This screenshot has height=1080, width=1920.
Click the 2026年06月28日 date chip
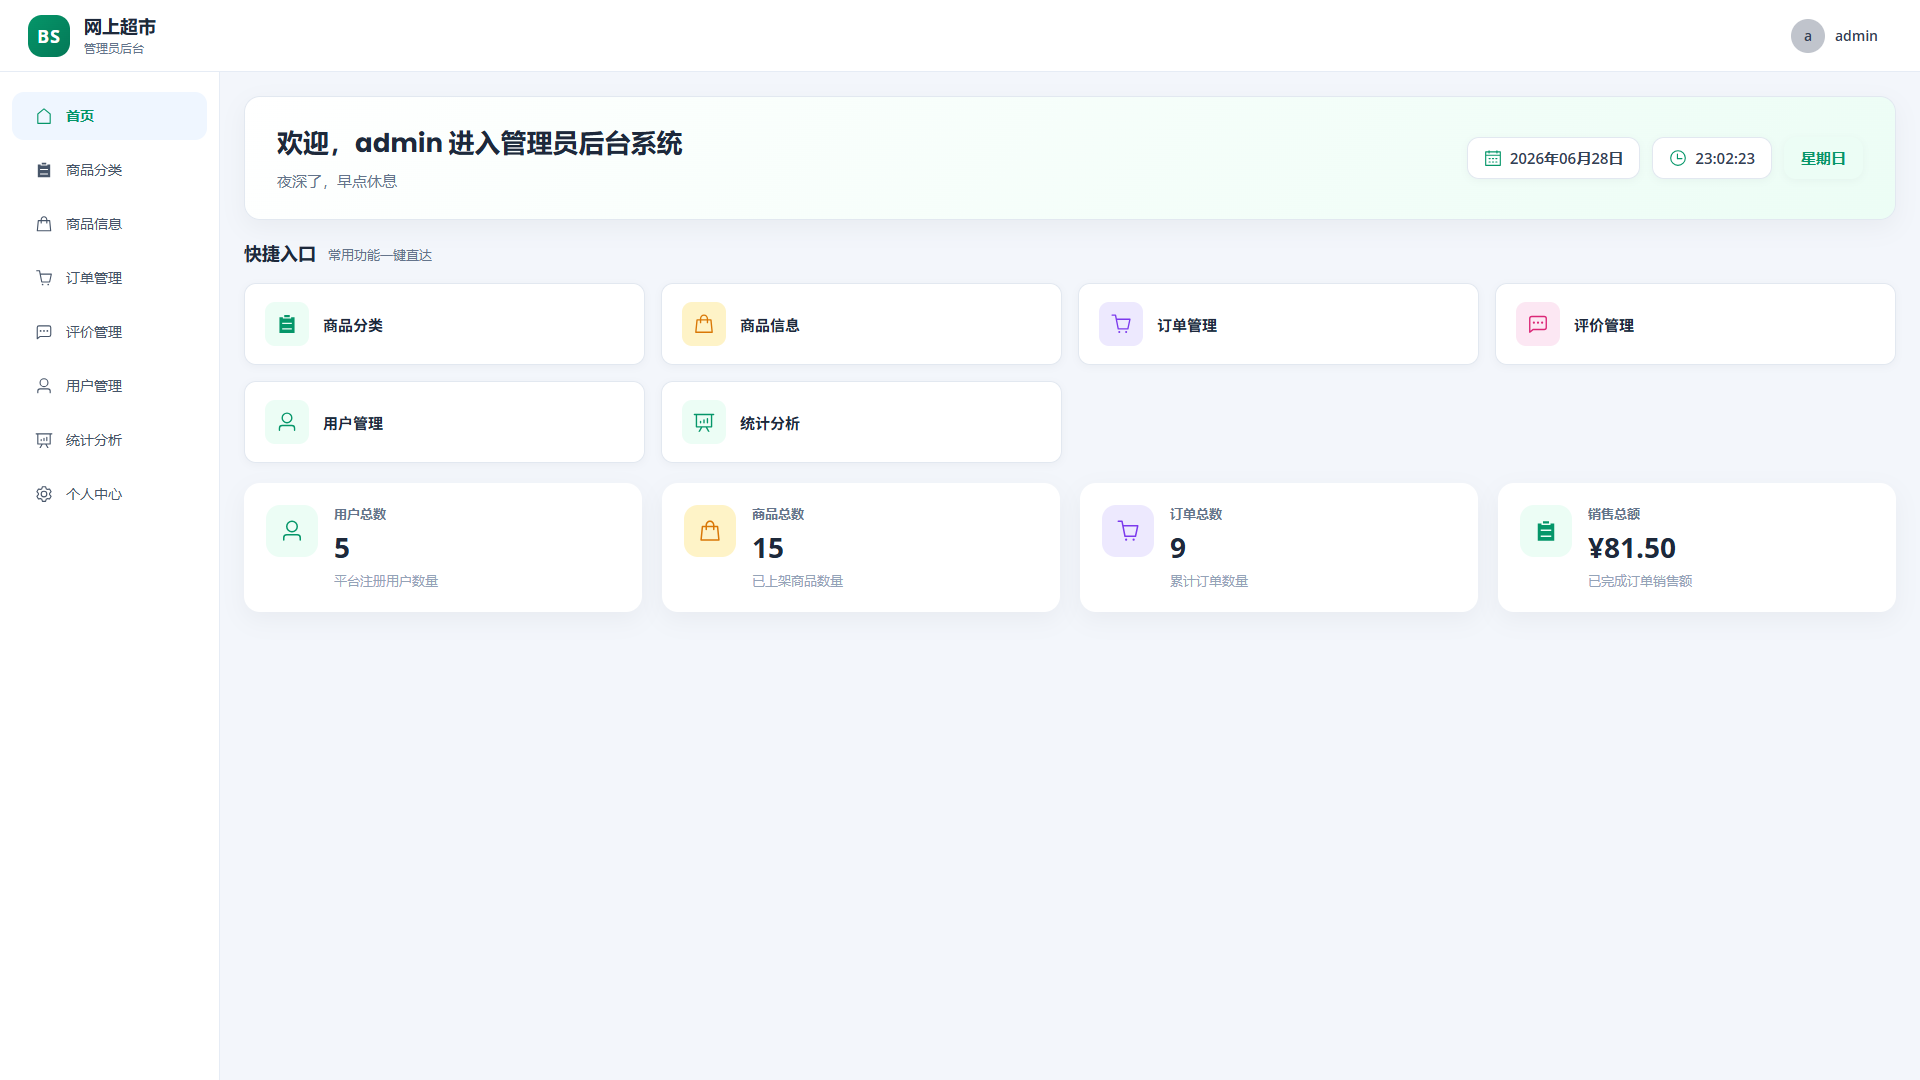[1553, 158]
